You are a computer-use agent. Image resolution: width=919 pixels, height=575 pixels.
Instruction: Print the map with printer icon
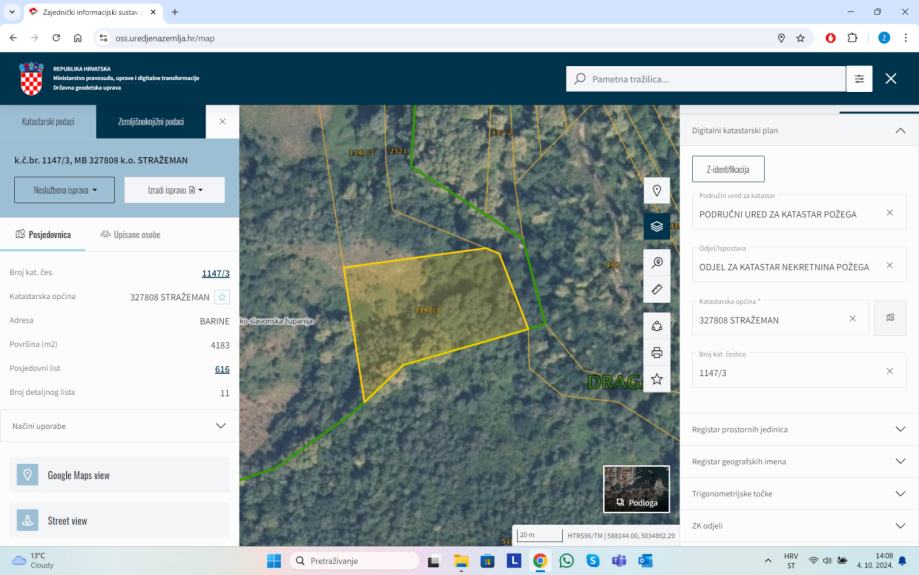pos(656,352)
